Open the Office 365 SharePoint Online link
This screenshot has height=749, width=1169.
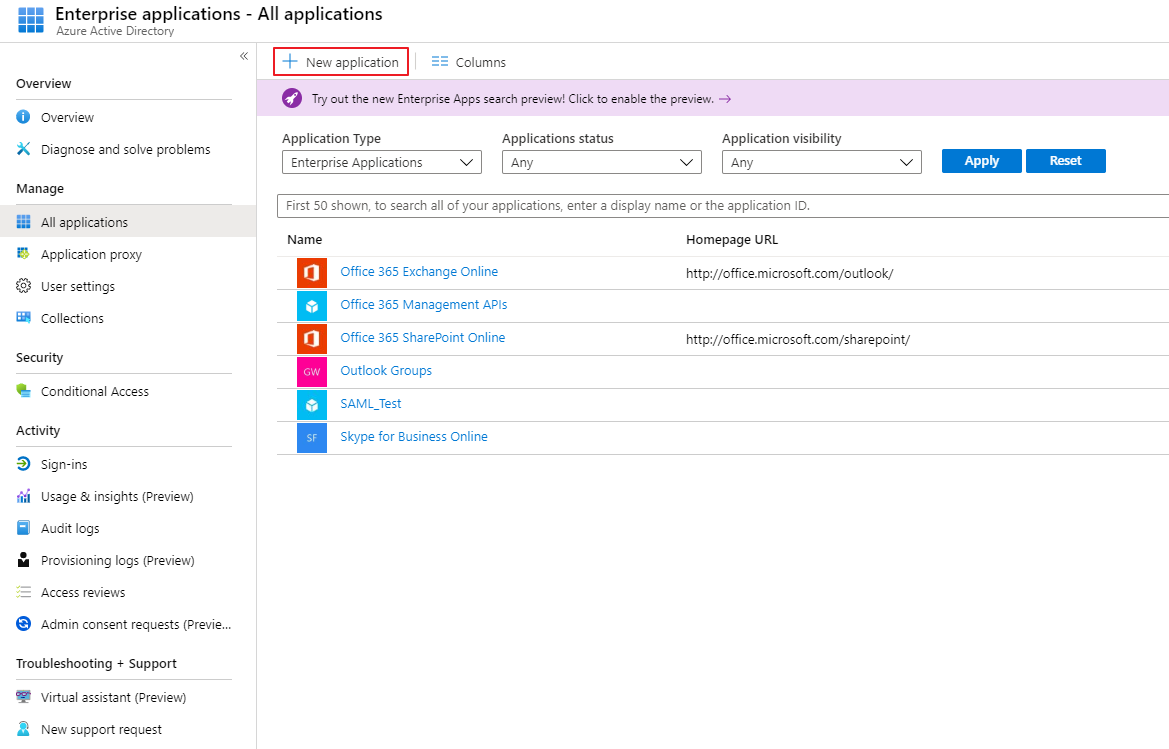[x=422, y=338]
